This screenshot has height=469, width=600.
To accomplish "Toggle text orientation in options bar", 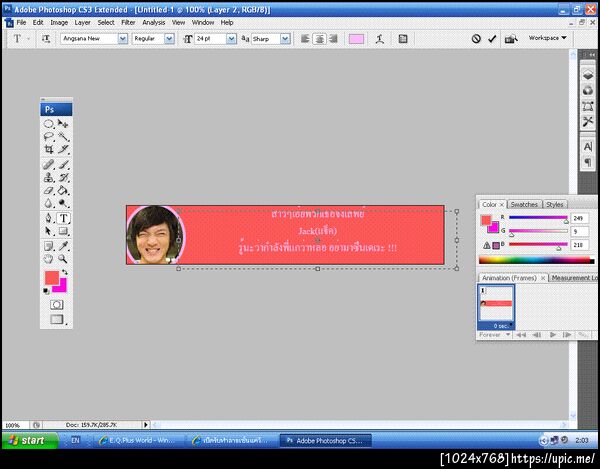I will click(x=46, y=39).
